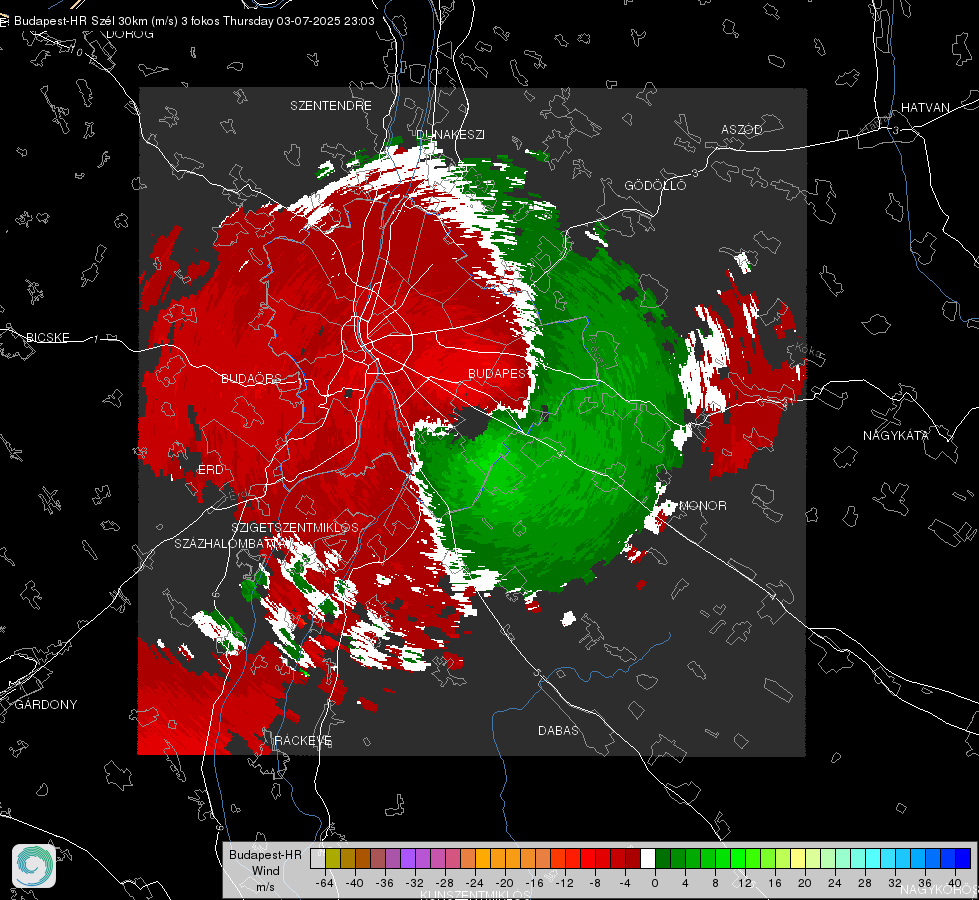Viewport: 979px width, 900px height.
Task: Click the olive -64 m/s legend swatch
Action: pyautogui.click(x=333, y=859)
